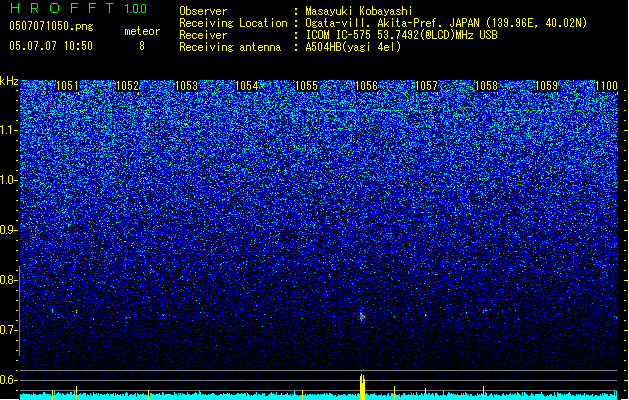629x400 pixels.
Task: Click the 0.8 kHz frequency label
Action: [x=9, y=280]
